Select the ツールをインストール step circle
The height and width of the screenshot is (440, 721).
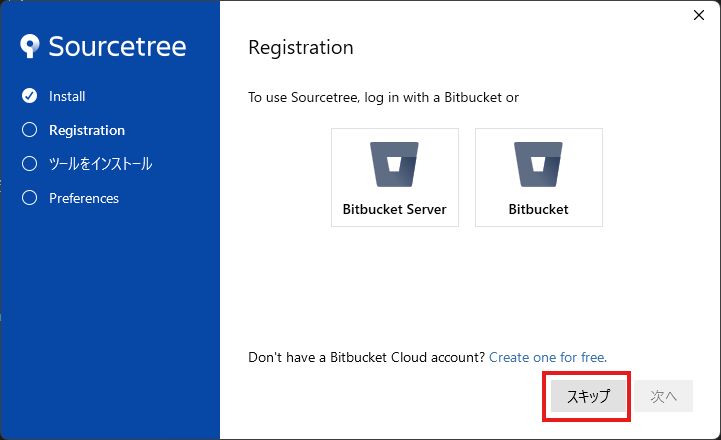pyautogui.click(x=29, y=164)
